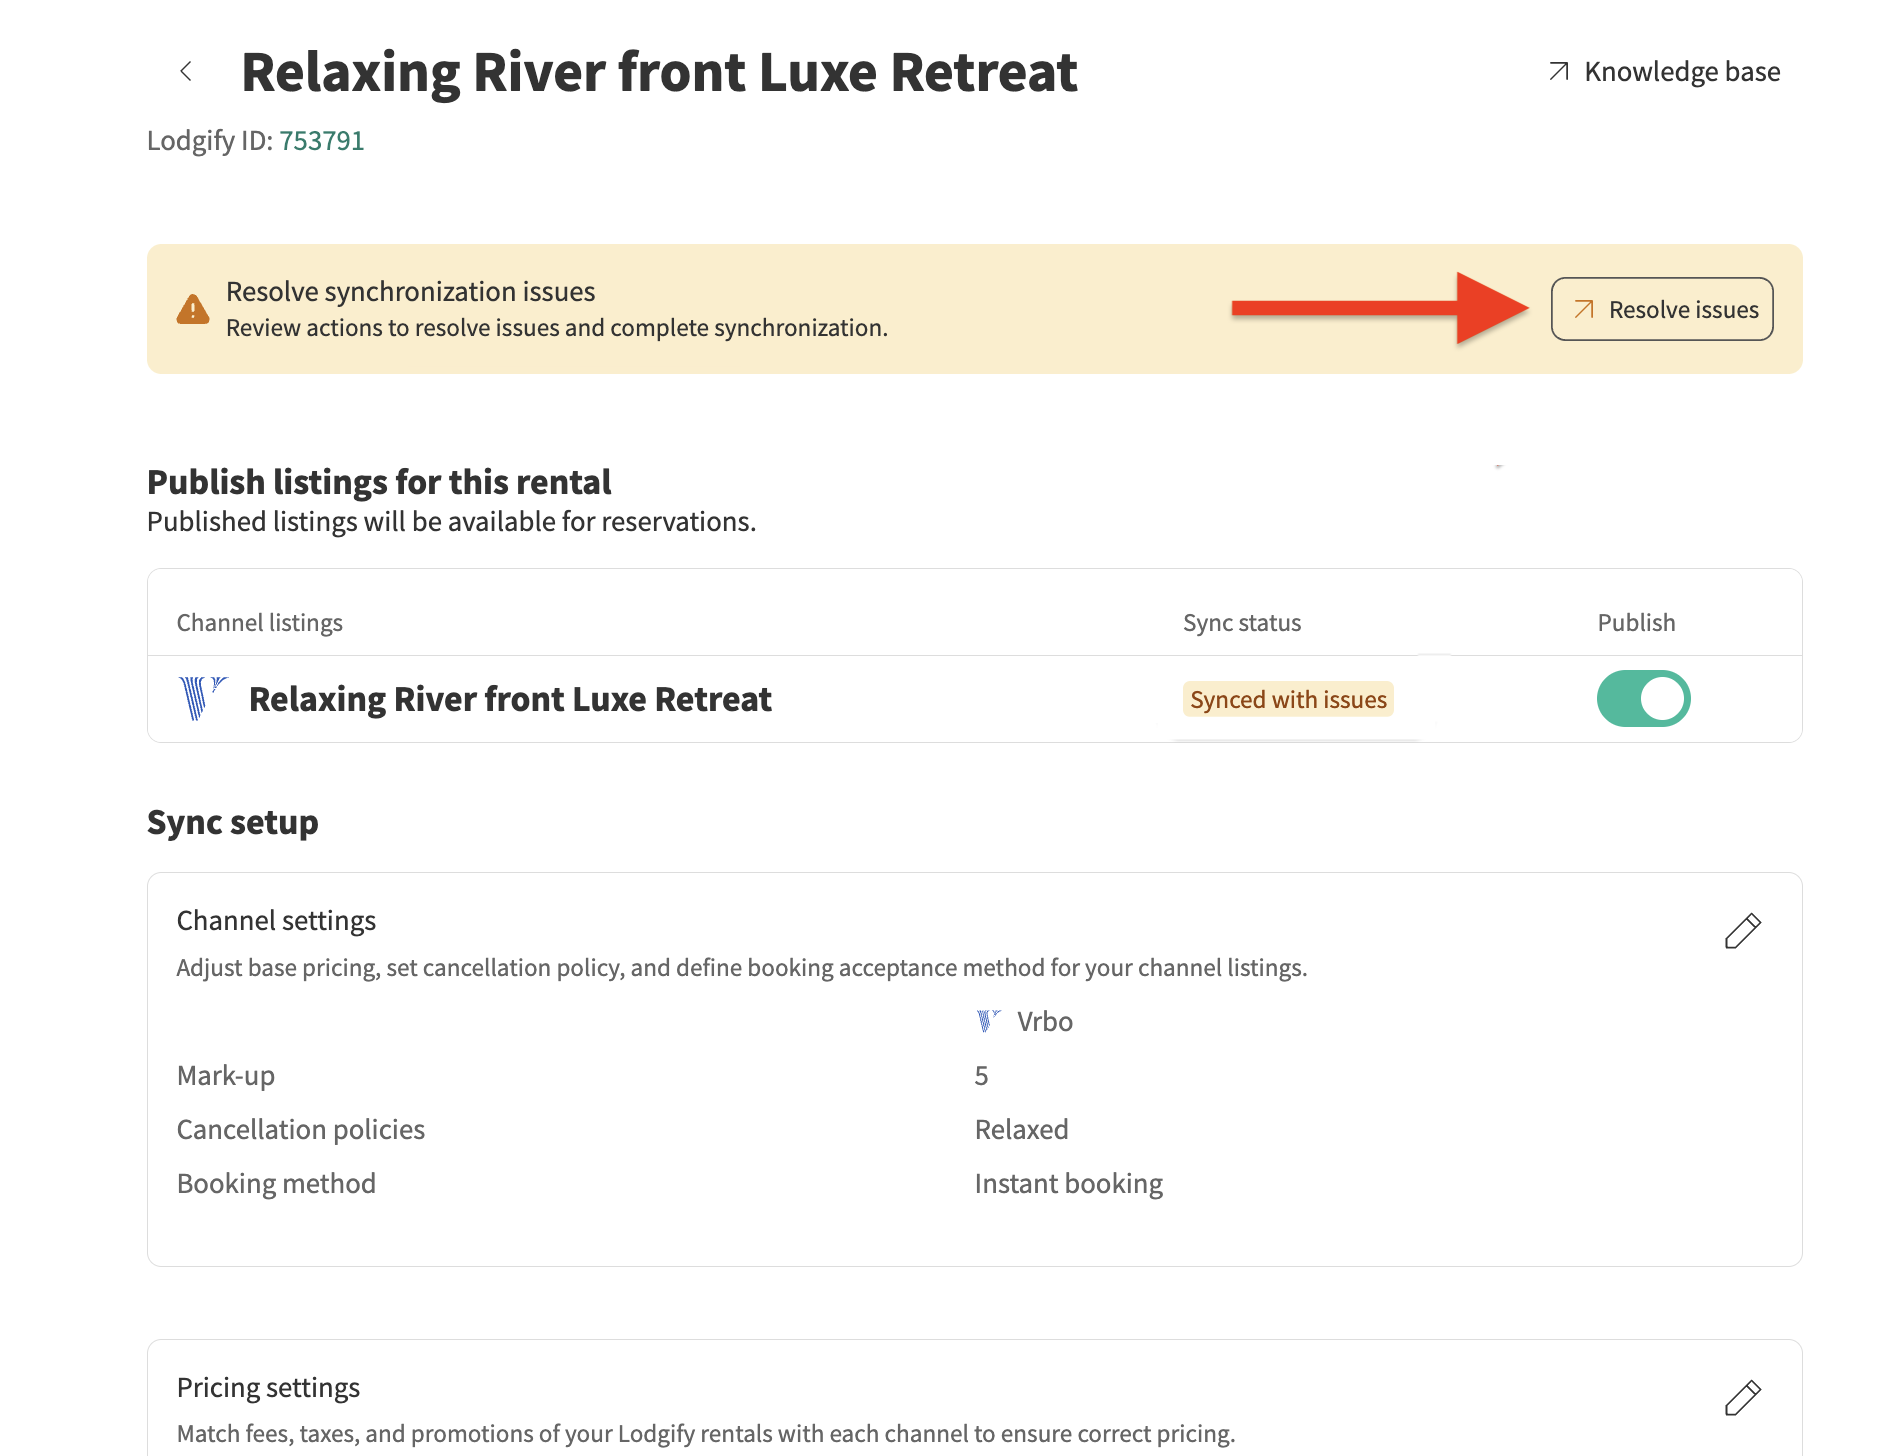
Task: Click Lodgify ID 753791 link
Action: (x=321, y=141)
